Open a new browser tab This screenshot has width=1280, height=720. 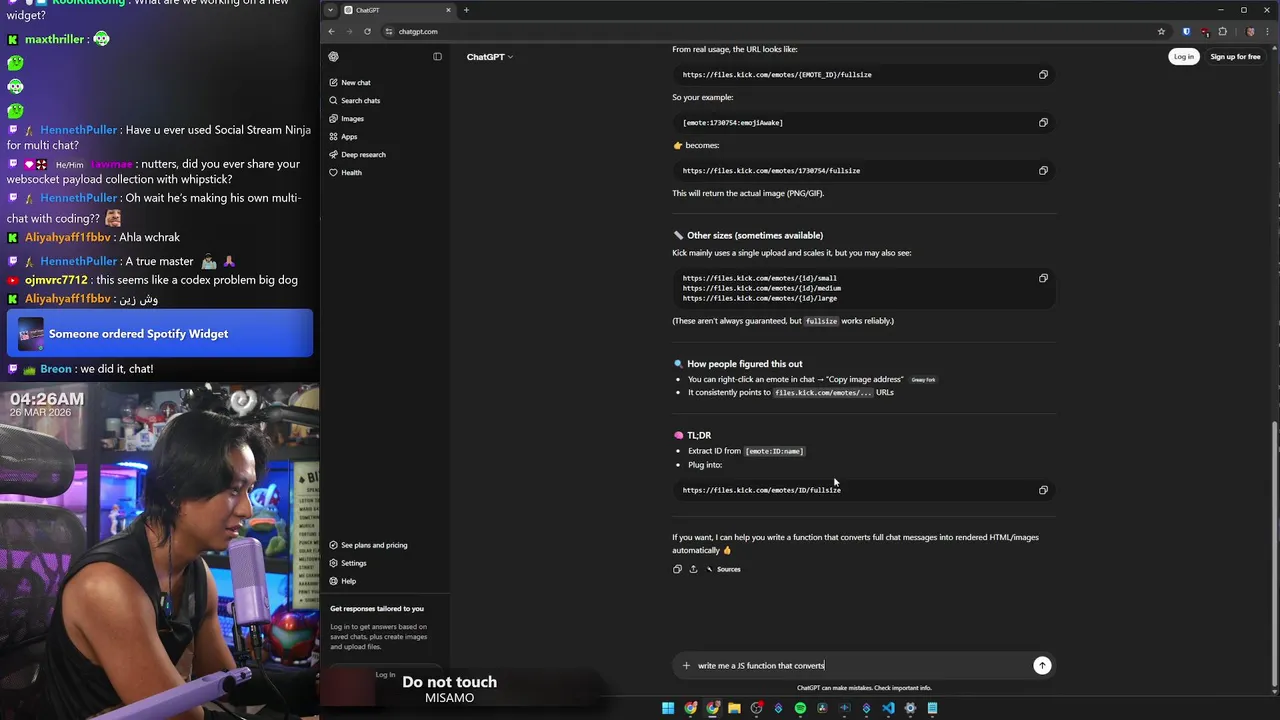pyautogui.click(x=466, y=10)
